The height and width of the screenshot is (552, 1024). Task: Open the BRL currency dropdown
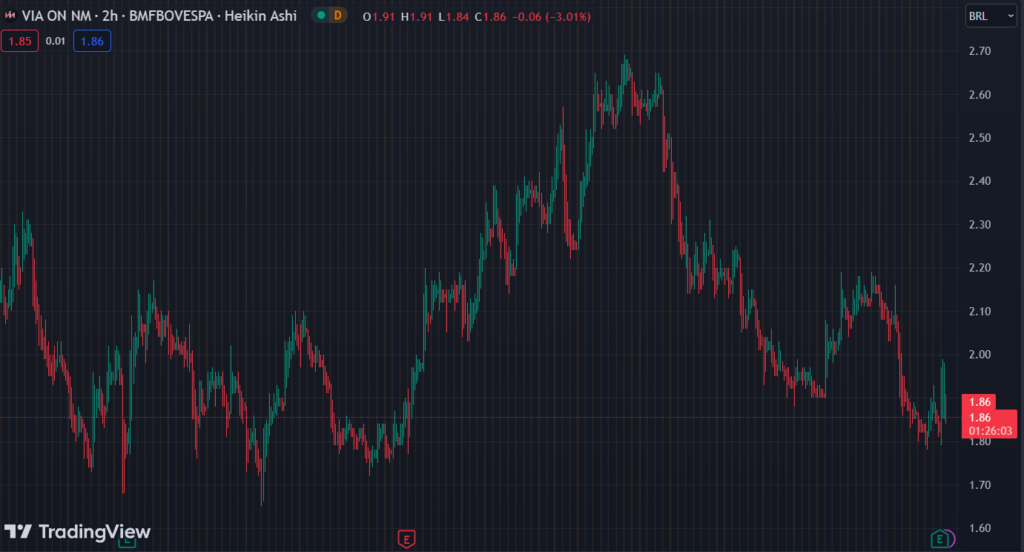coord(991,16)
